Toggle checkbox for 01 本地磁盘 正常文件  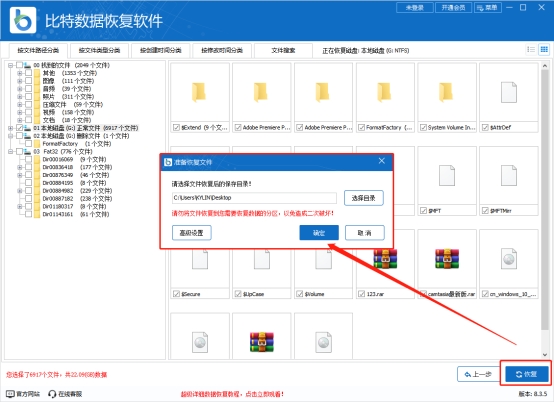coord(19,128)
